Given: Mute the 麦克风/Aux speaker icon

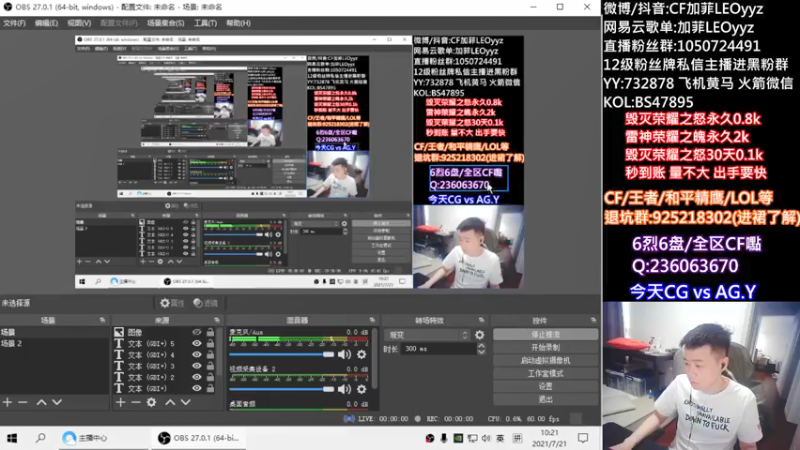Looking at the screenshot, I should pos(344,354).
